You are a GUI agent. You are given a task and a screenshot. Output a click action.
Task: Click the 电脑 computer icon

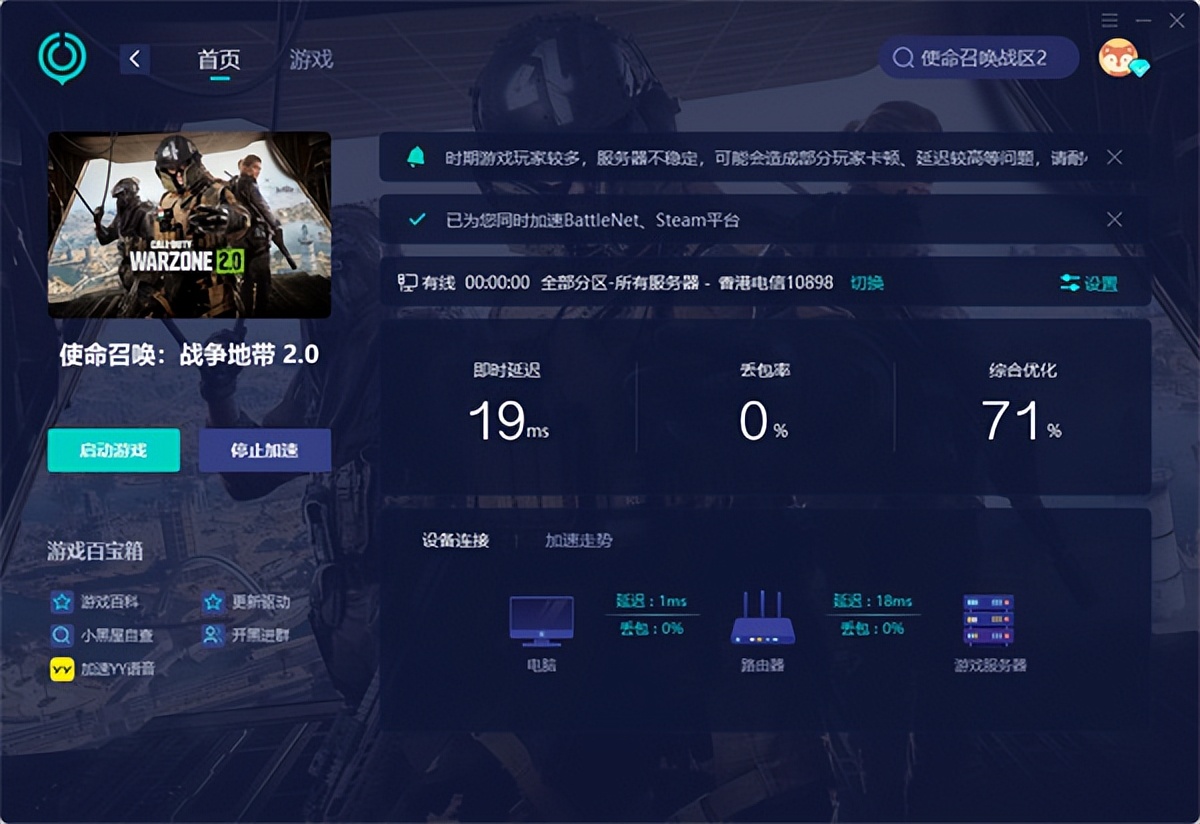[541, 620]
